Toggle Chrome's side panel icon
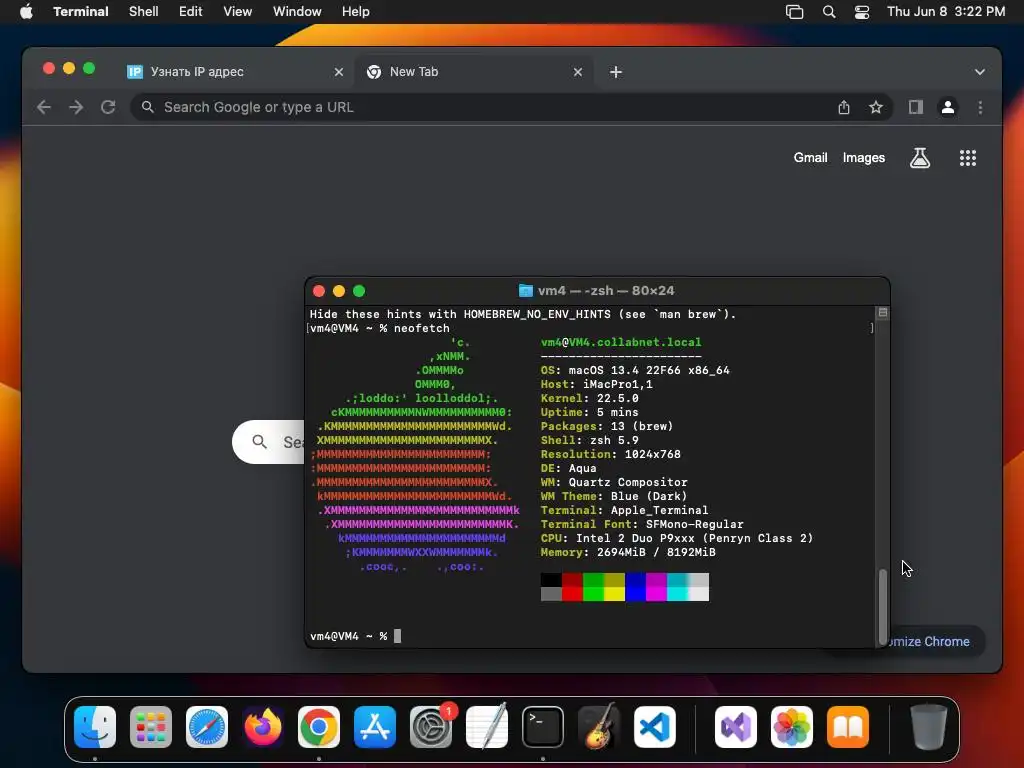 click(916, 107)
